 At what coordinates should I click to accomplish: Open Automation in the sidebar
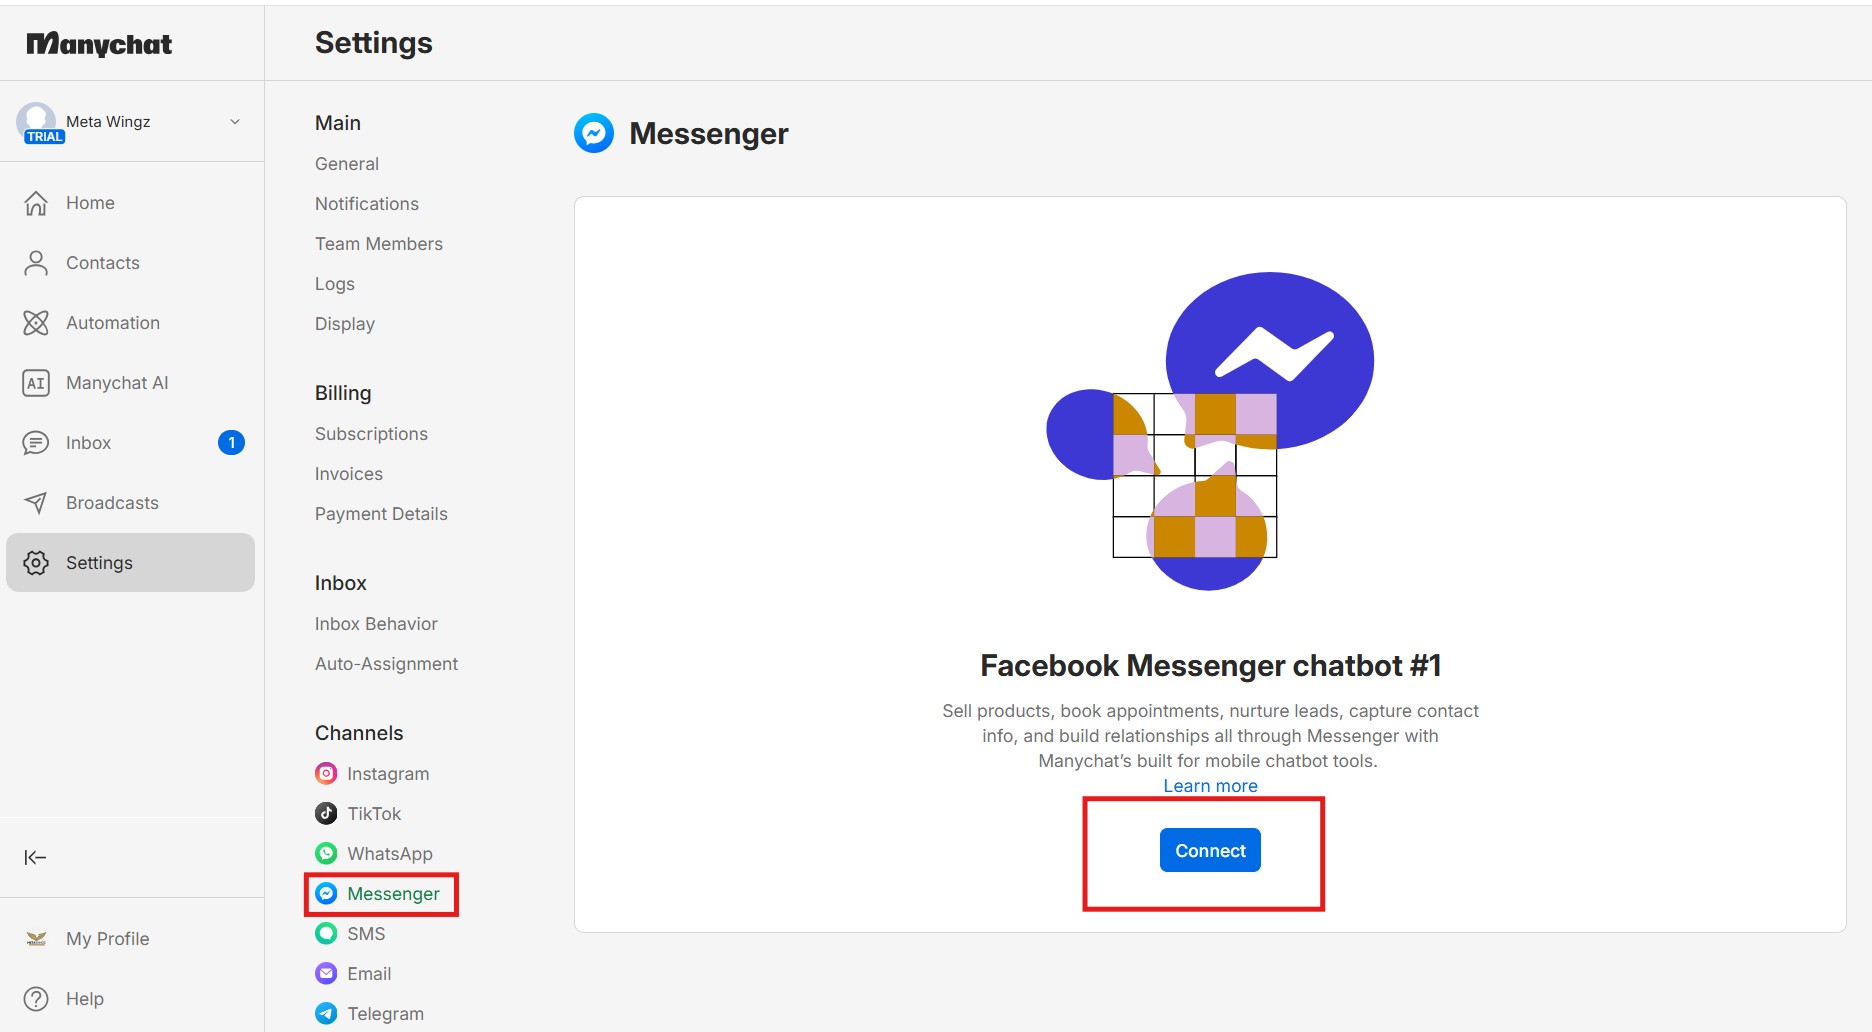point(130,323)
